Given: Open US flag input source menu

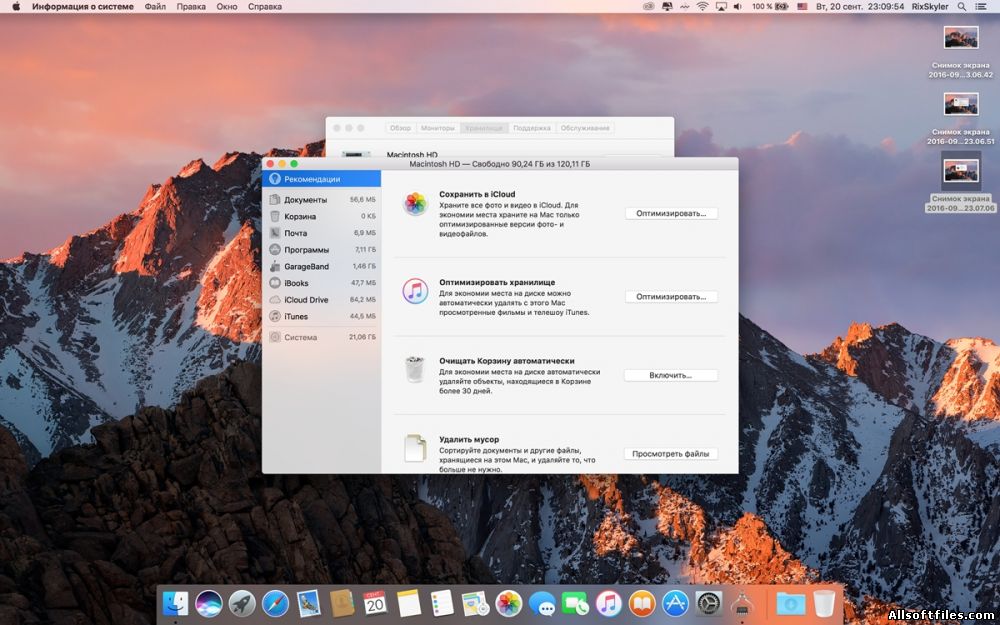Looking at the screenshot, I should pyautogui.click(x=802, y=6).
